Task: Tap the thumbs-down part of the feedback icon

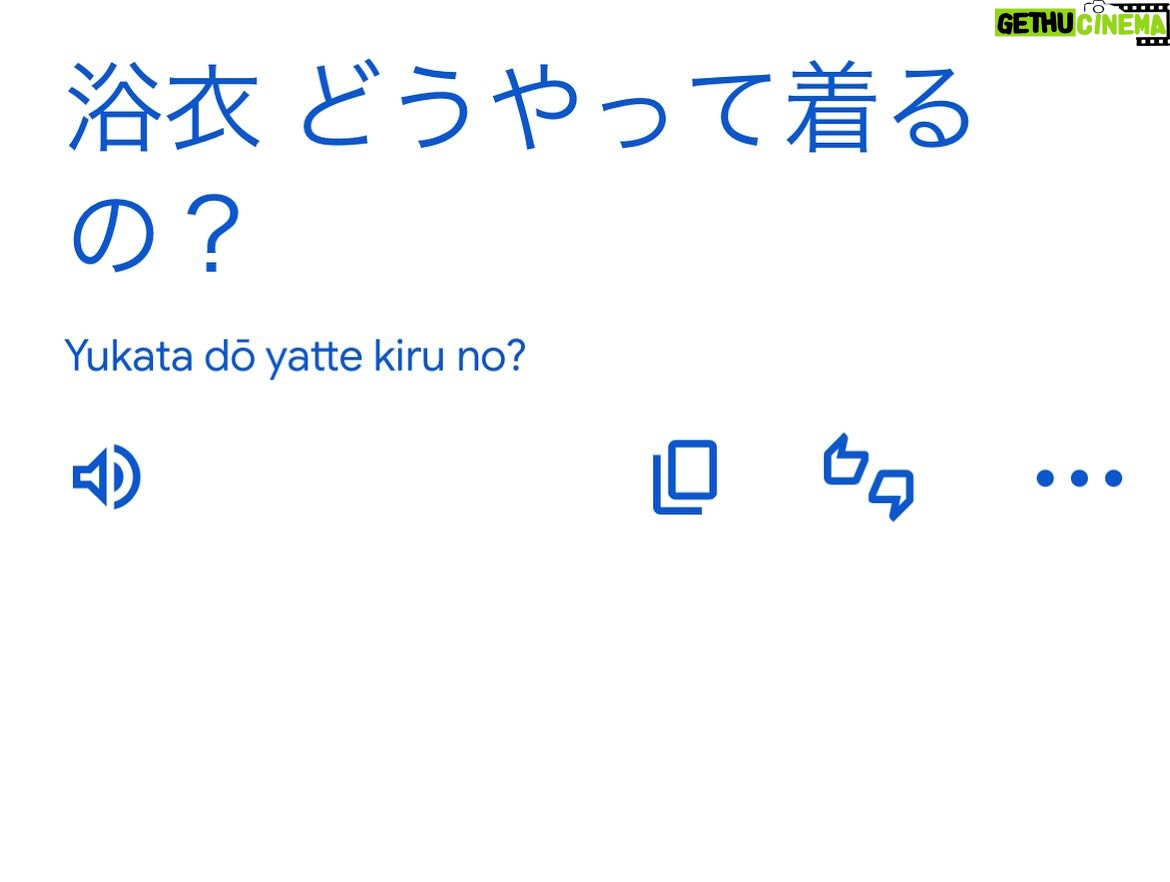Action: 892,494
